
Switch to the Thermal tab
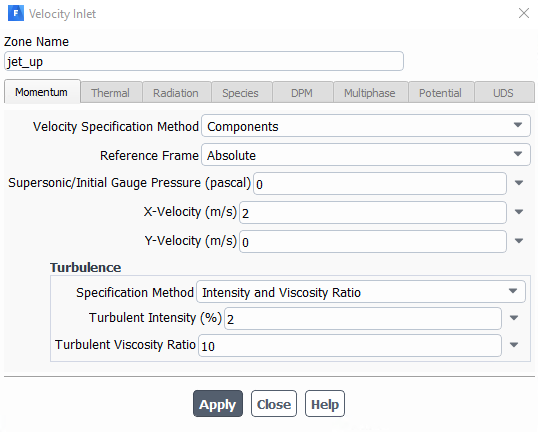pos(111,93)
